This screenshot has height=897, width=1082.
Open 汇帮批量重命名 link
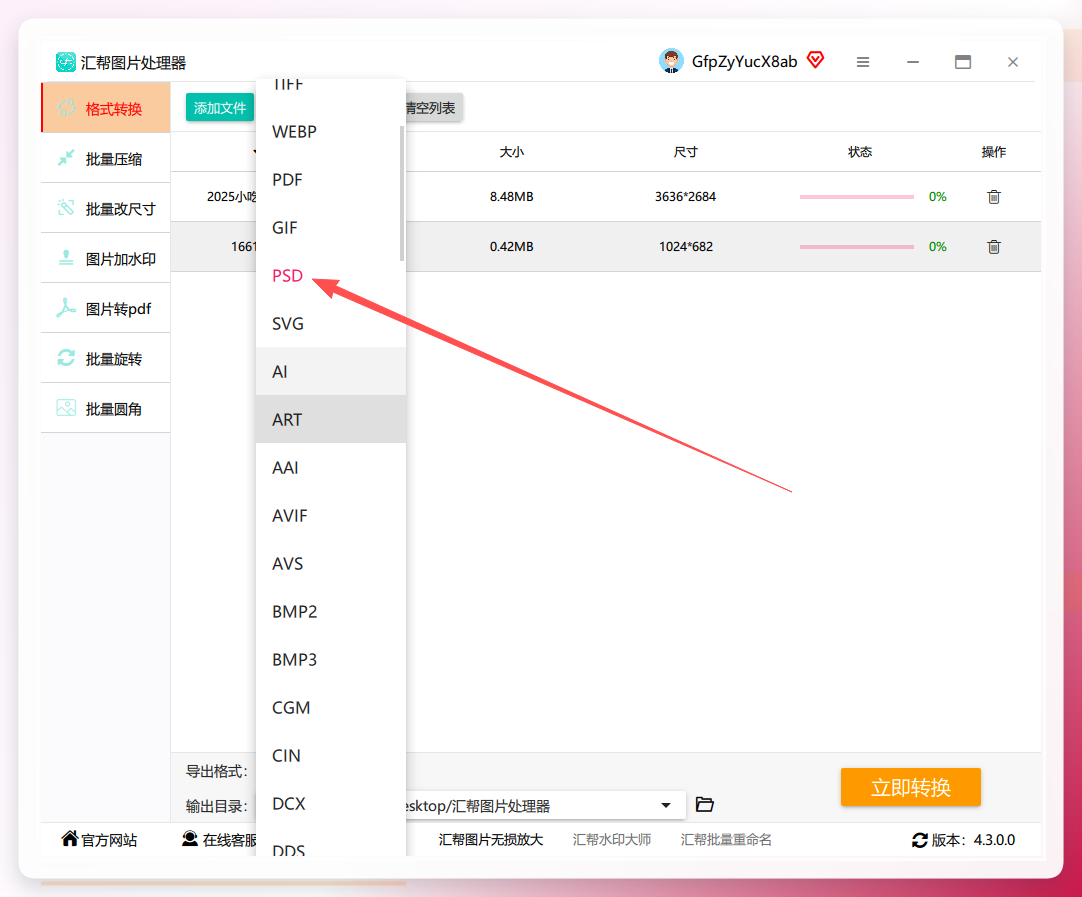[x=726, y=839]
